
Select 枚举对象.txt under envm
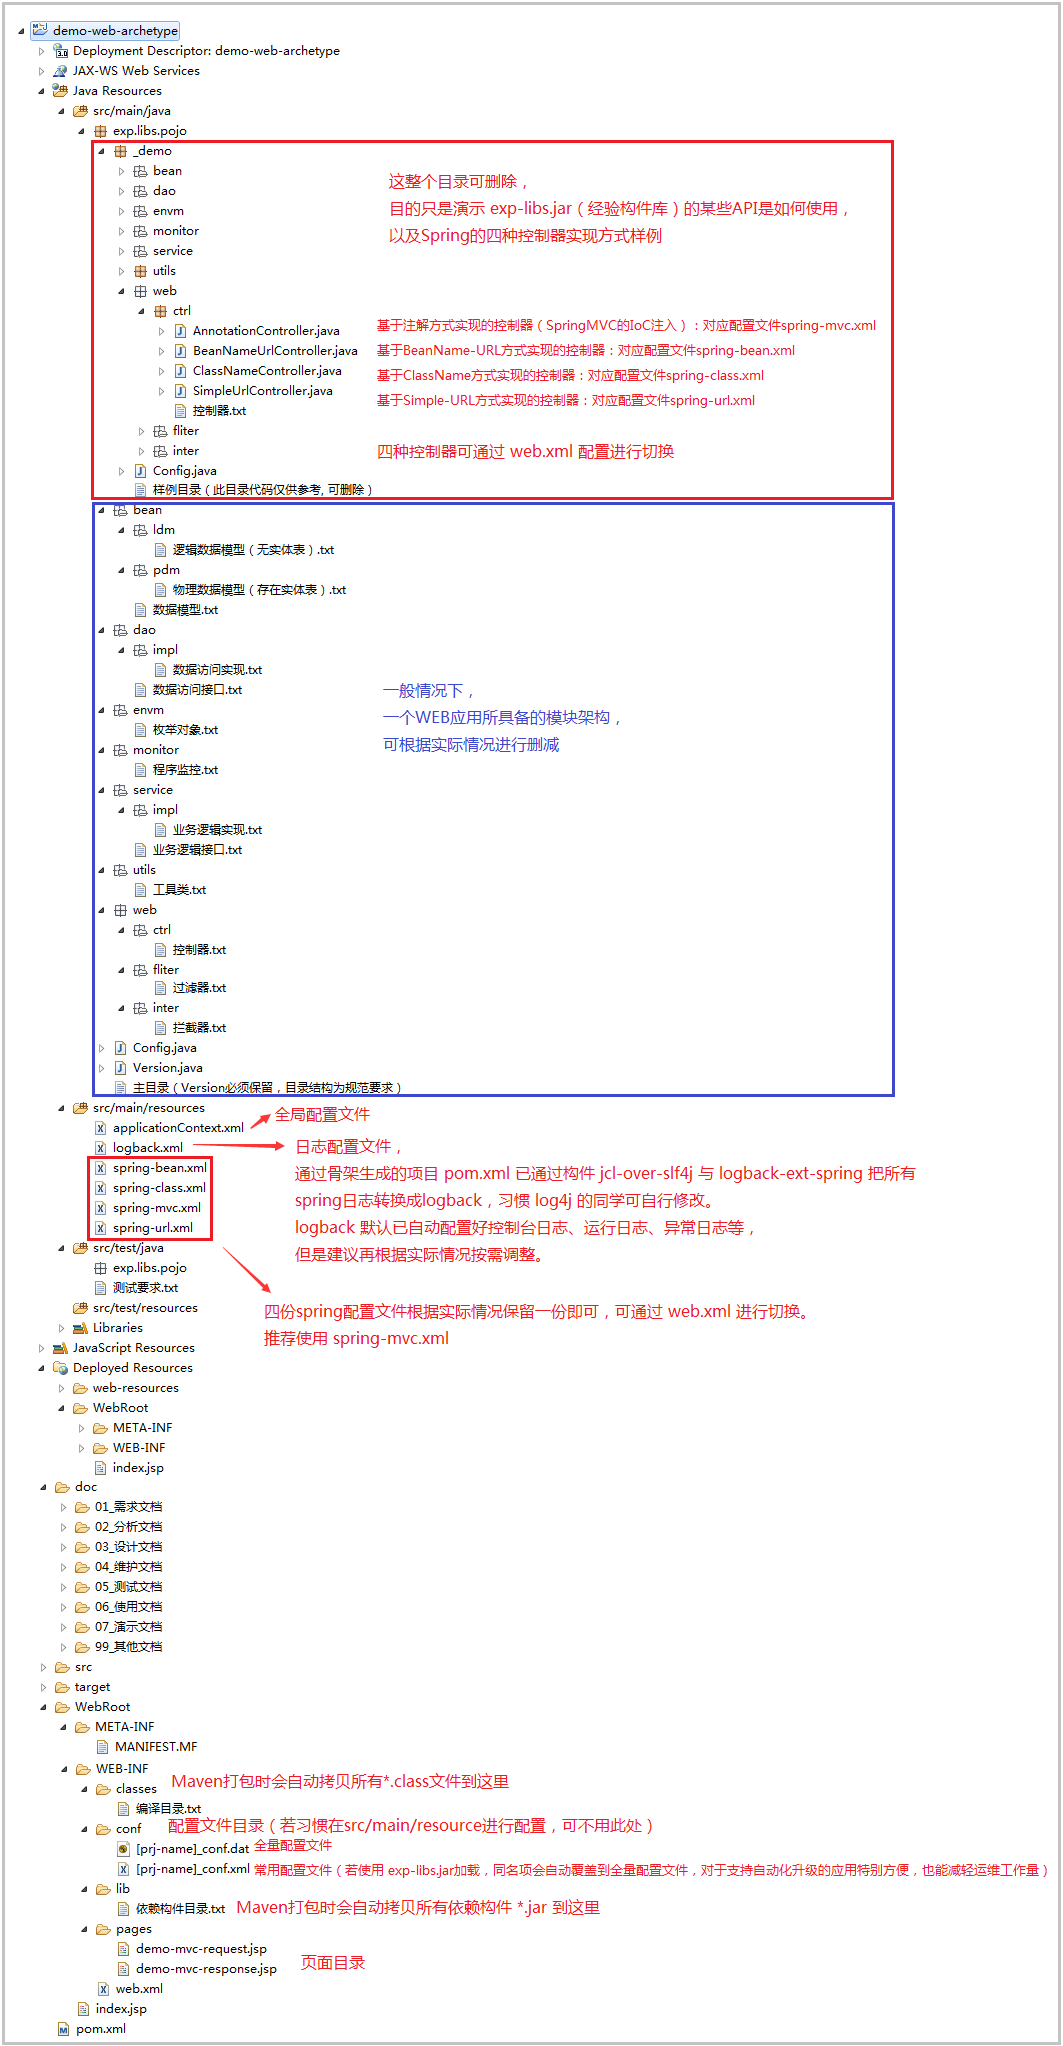coord(185,729)
